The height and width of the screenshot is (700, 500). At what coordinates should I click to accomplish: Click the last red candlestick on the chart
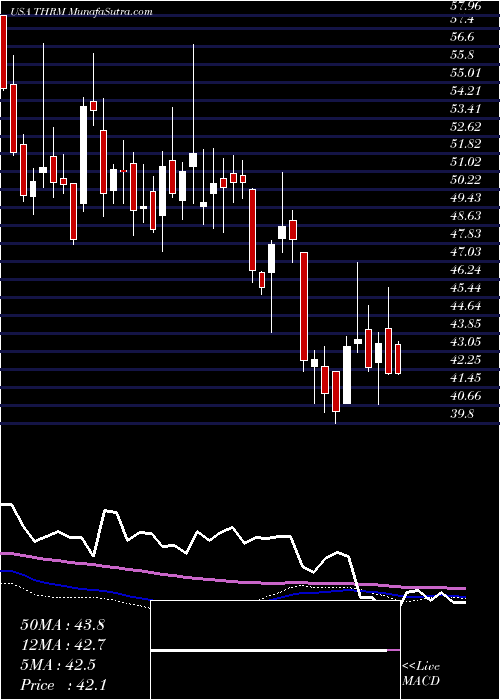coord(398,358)
